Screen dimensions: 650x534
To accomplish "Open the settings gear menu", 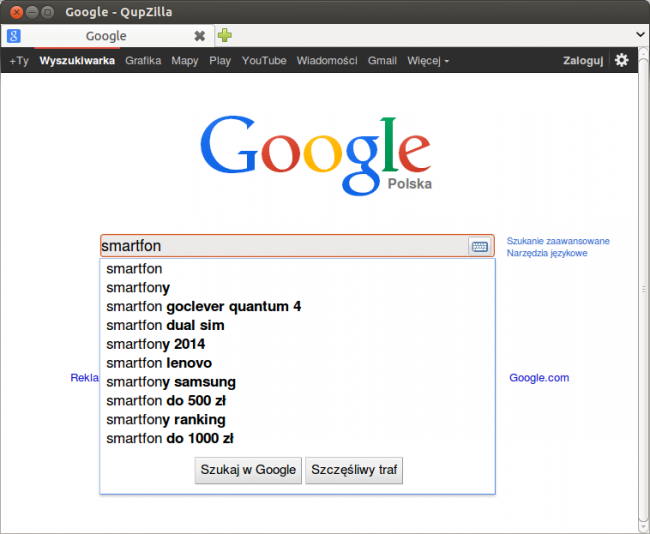I will [621, 61].
